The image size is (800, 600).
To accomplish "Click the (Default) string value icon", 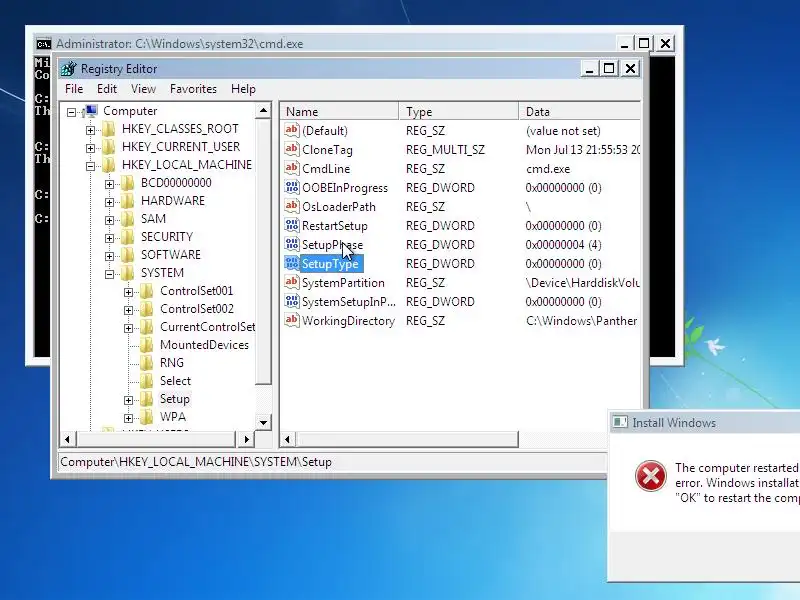I will coord(291,130).
